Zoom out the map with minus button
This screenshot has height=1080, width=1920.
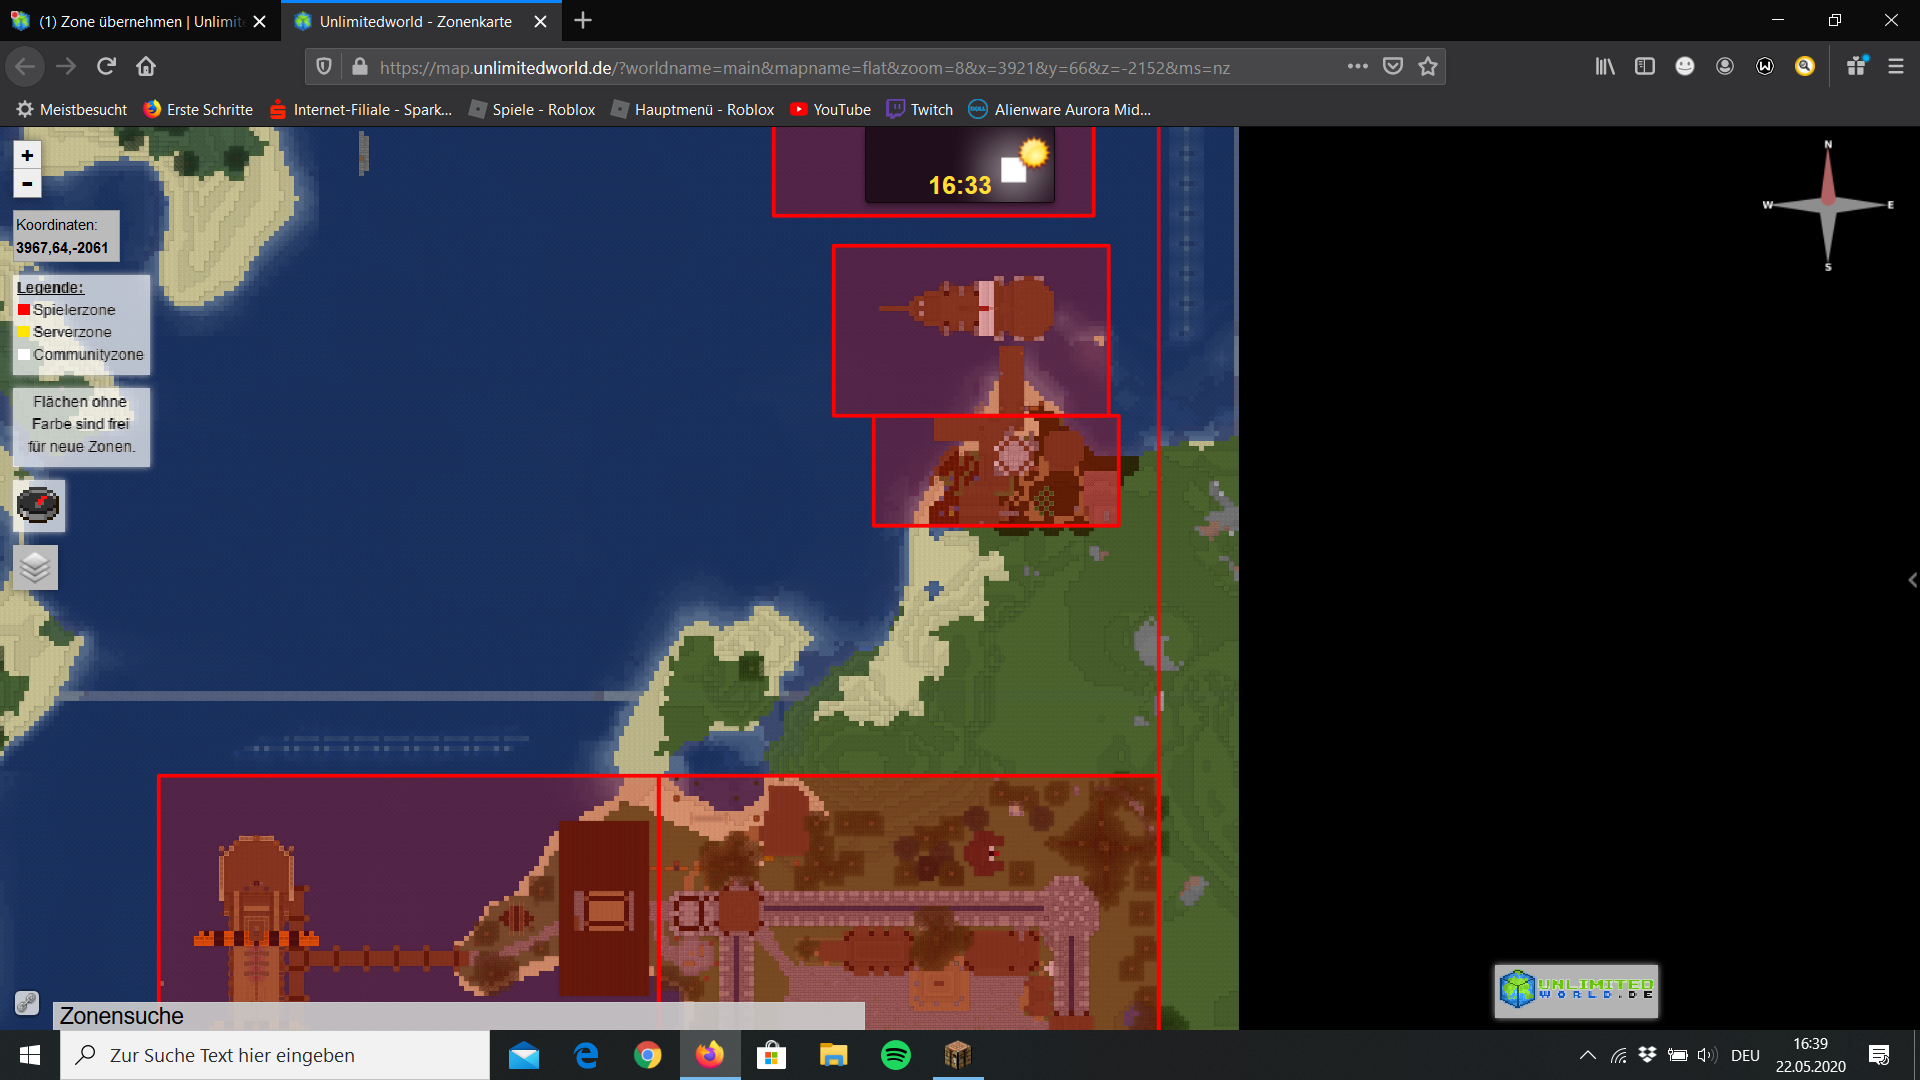[x=27, y=184]
